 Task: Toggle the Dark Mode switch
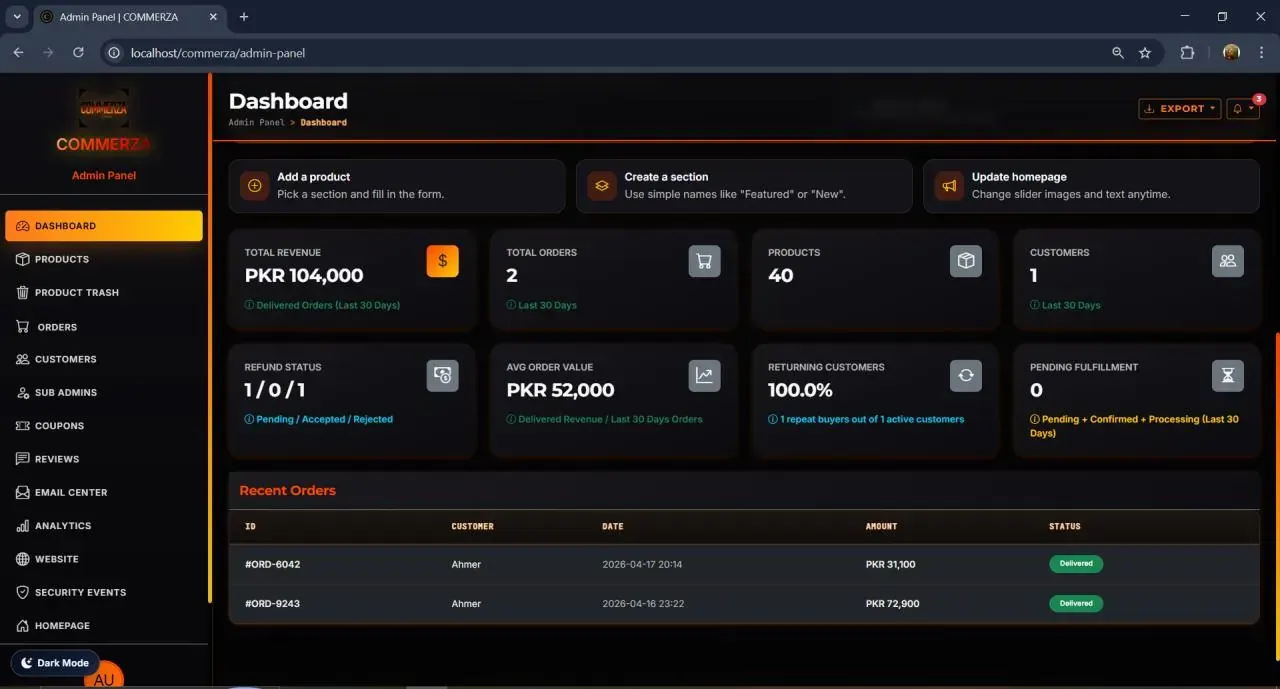(x=55, y=663)
